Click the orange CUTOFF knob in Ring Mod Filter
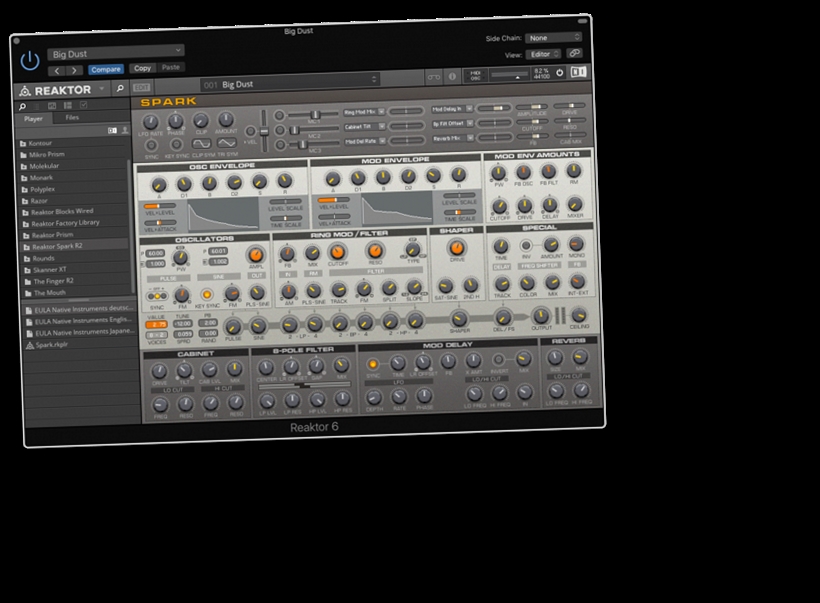This screenshot has width=820, height=603. (x=337, y=252)
